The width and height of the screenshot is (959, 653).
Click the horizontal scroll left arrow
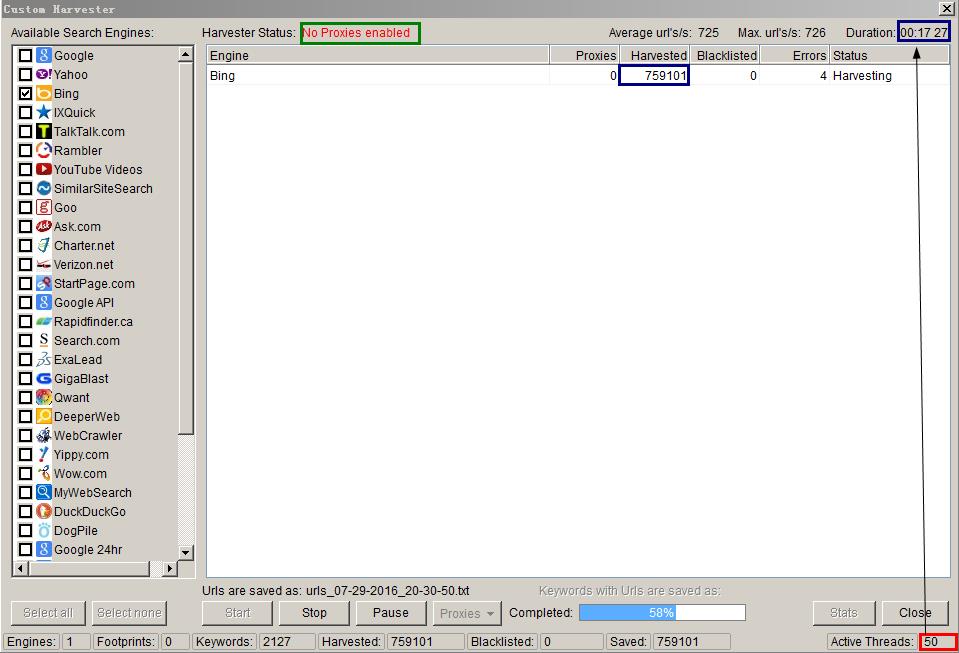click(x=21, y=569)
